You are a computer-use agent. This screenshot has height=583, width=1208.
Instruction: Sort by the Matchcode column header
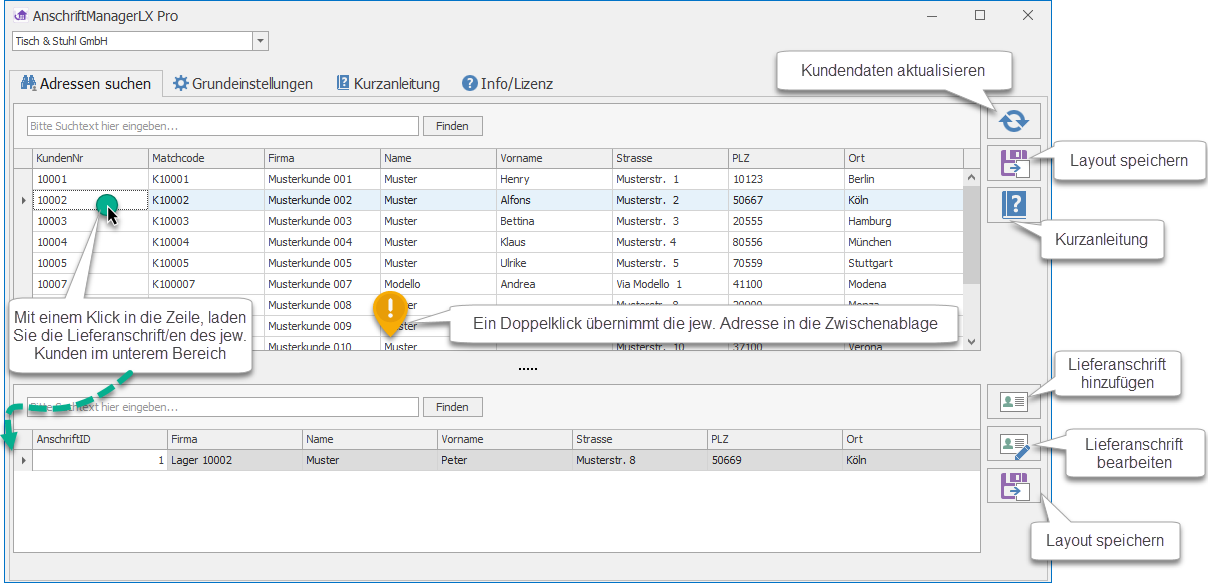coord(206,158)
